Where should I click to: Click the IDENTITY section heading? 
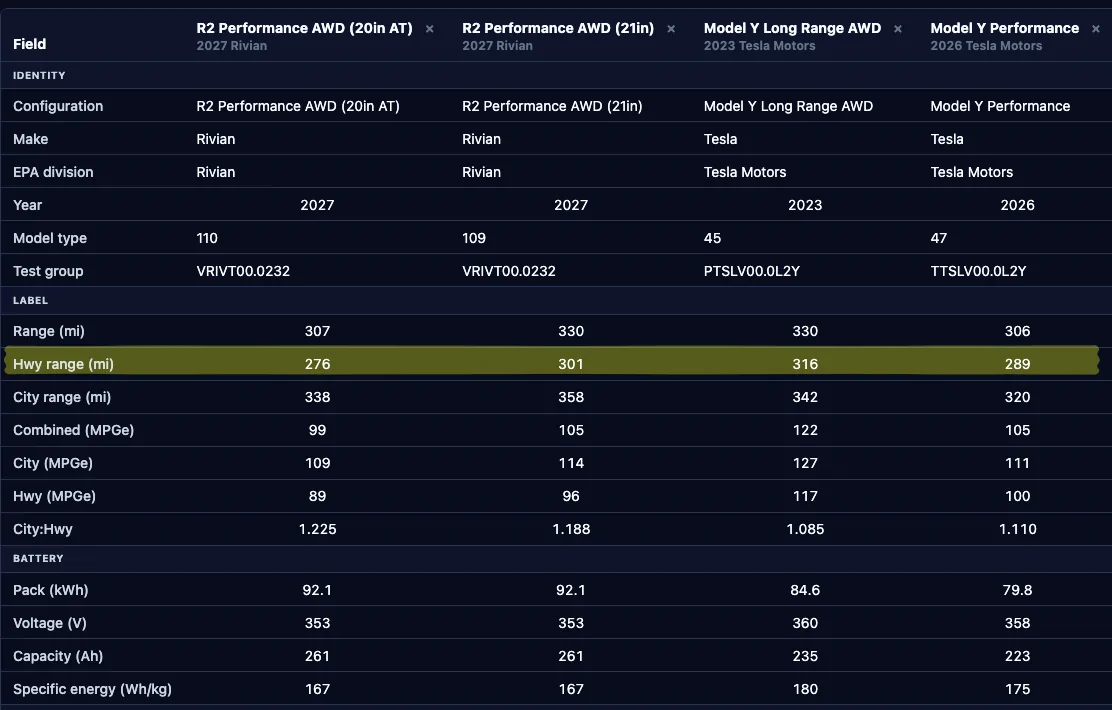tap(39, 75)
